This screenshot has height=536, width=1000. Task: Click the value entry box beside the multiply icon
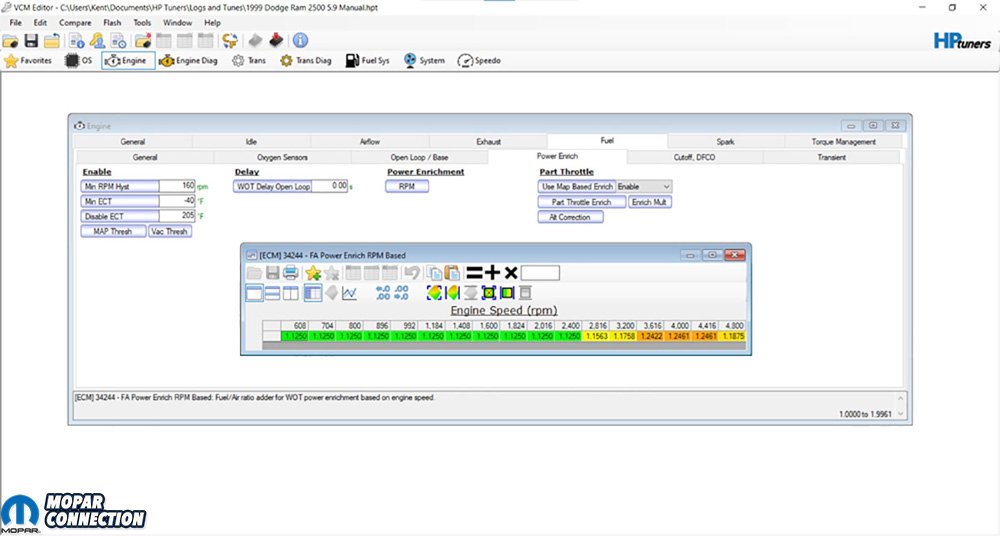tap(540, 273)
